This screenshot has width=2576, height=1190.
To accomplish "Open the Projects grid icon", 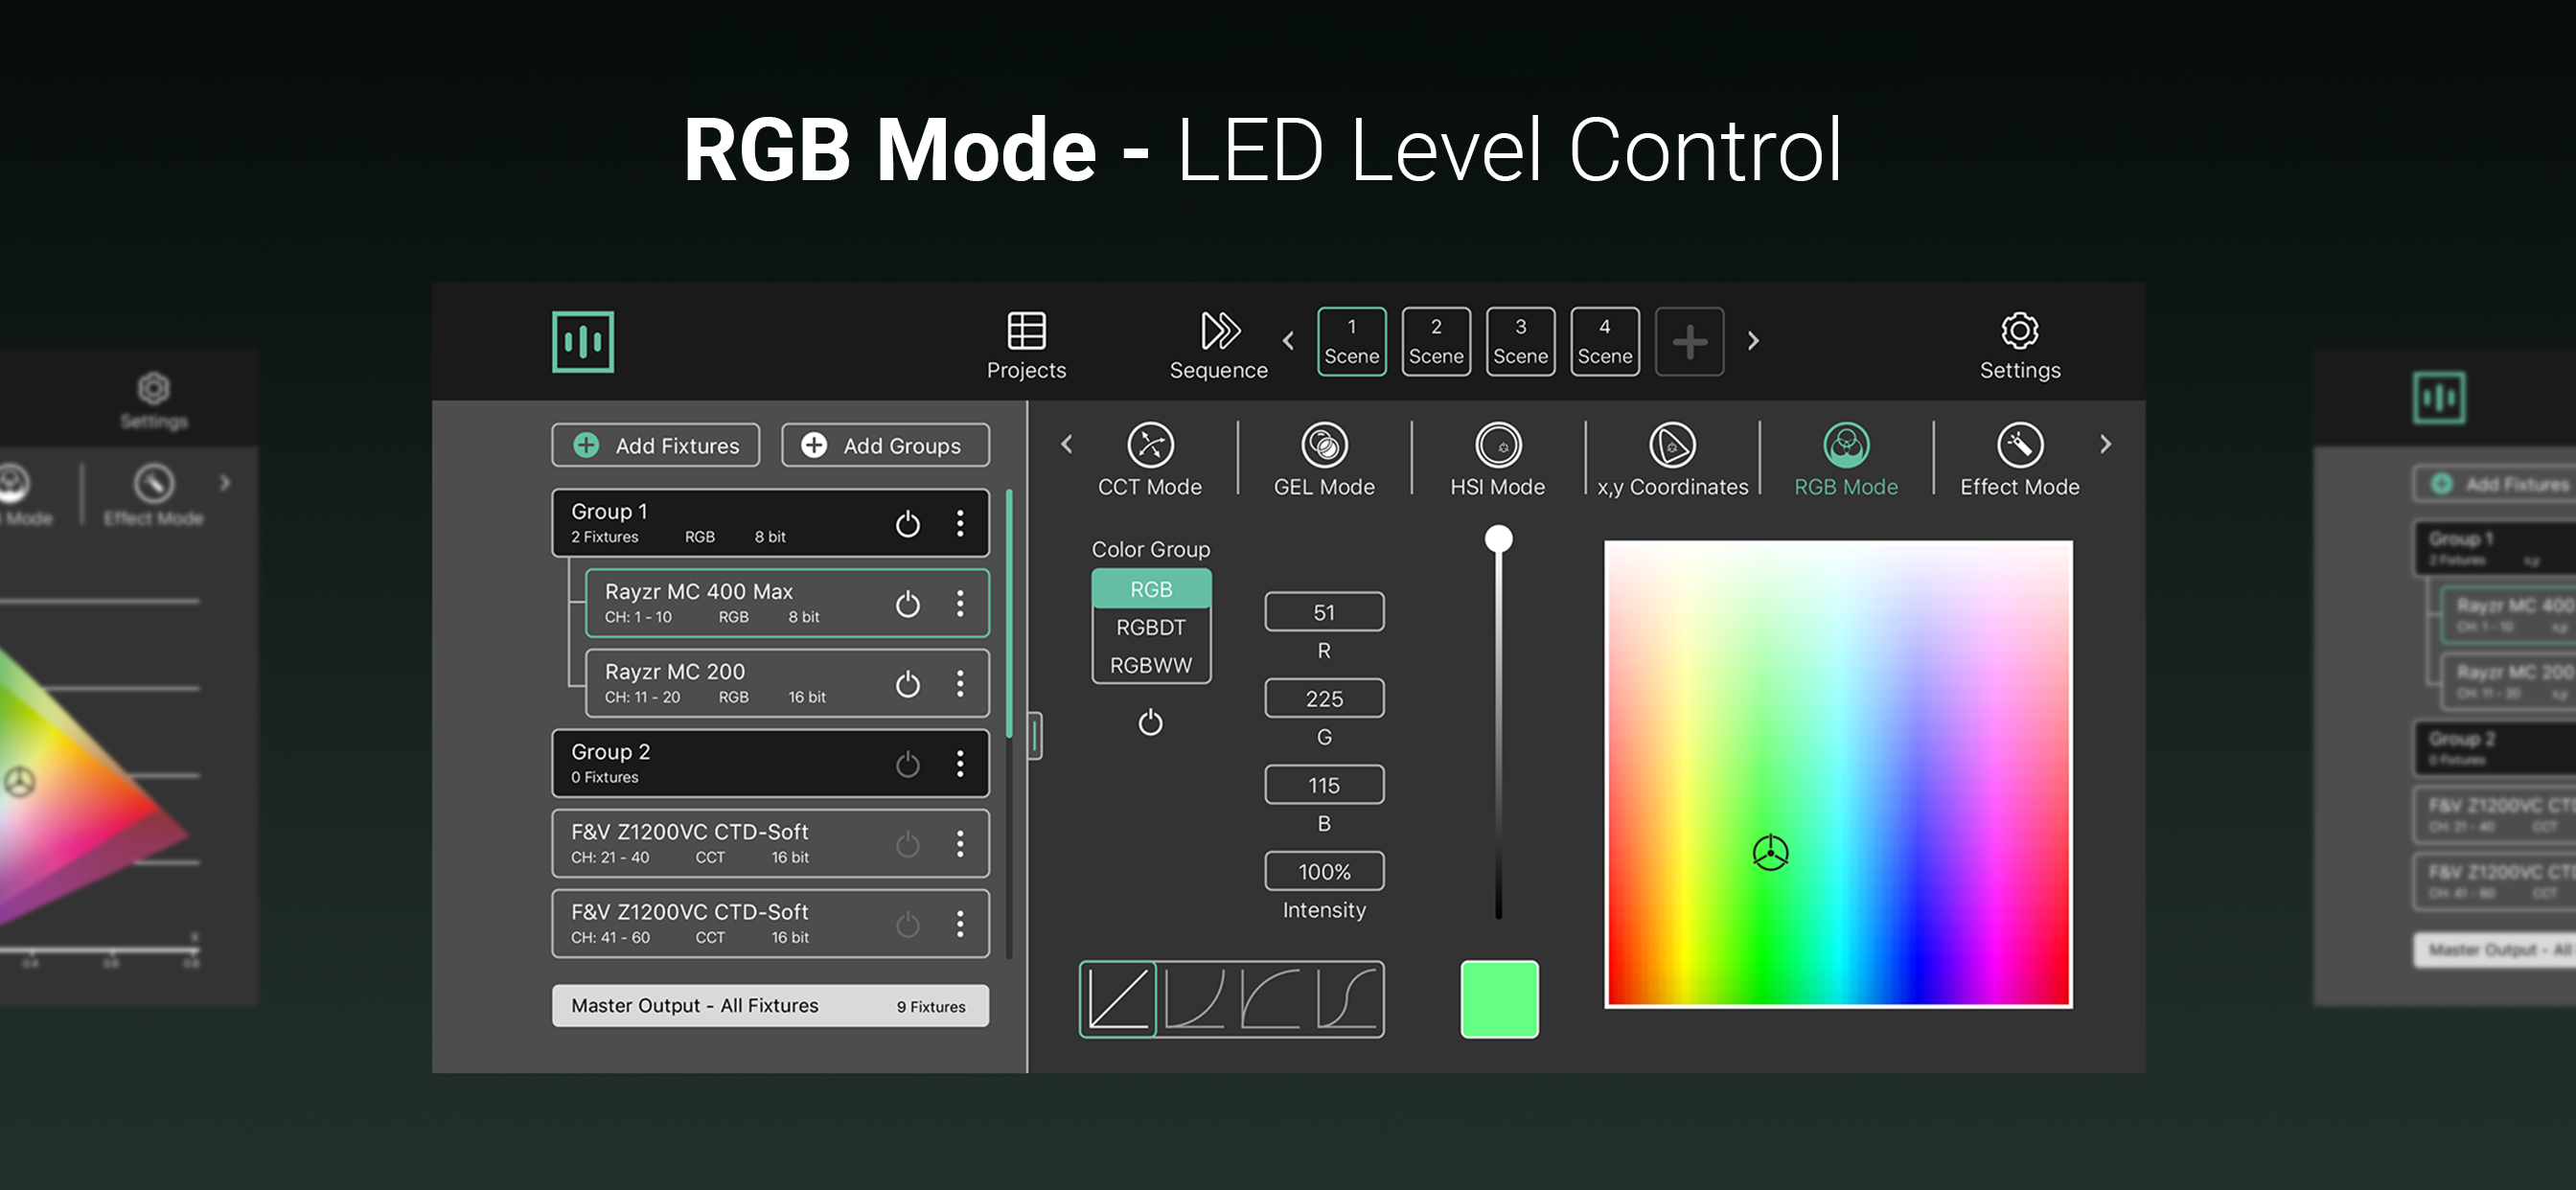I will point(1026,331).
